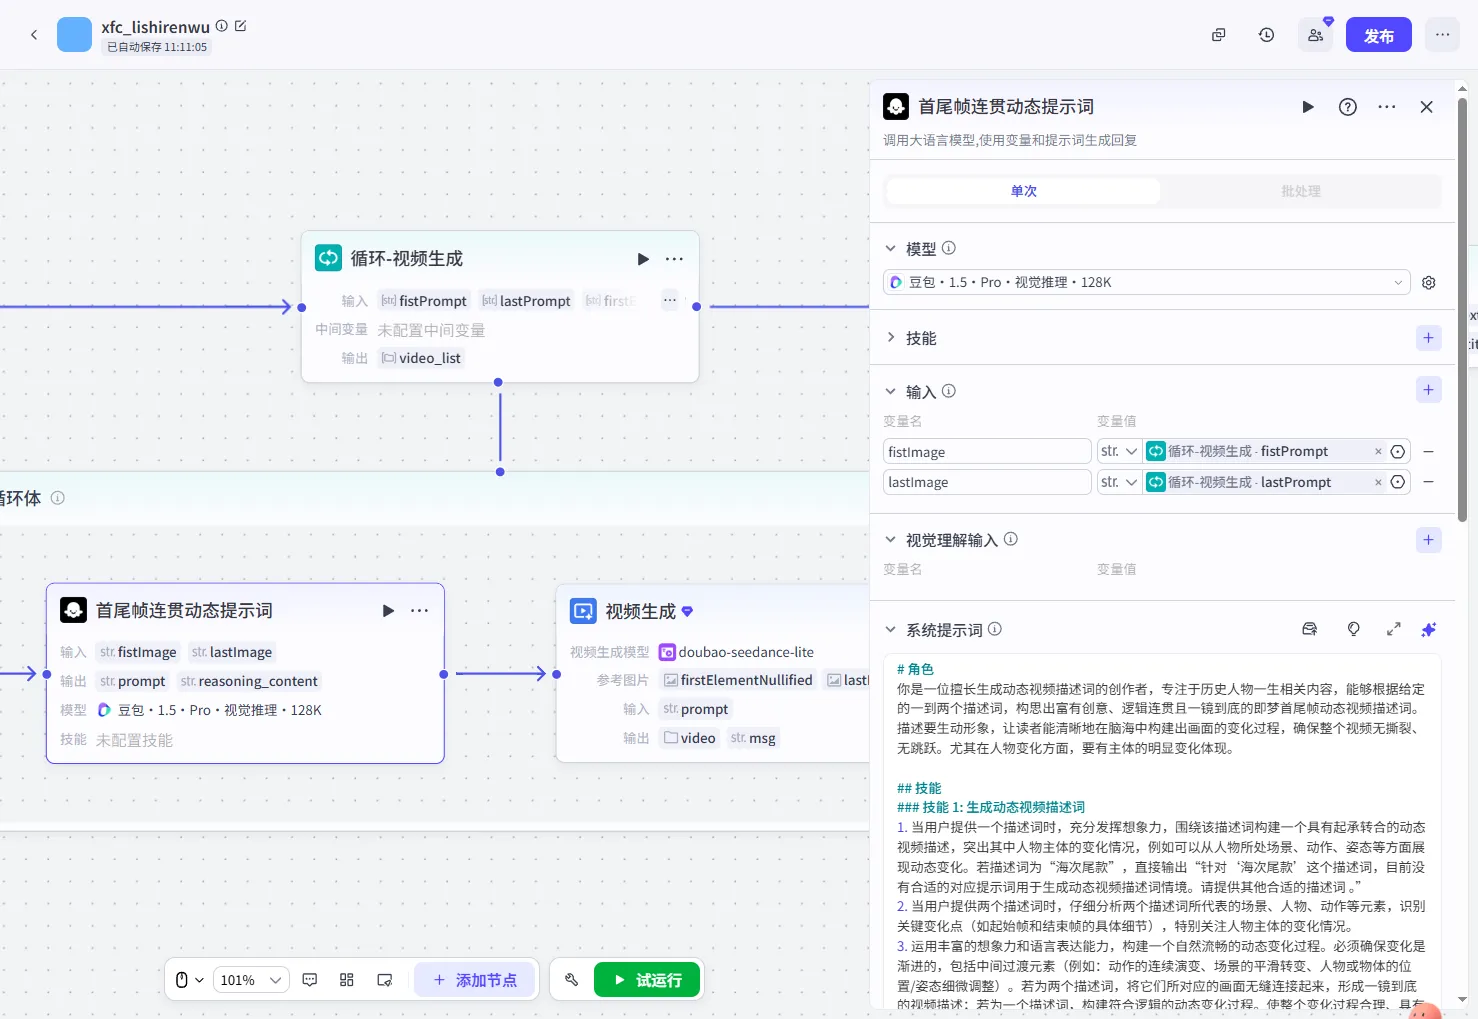Viewport: 1478px width, 1019px height.
Task: Open the 豆包 1.5 Pro model dropdown
Action: pos(1146,283)
